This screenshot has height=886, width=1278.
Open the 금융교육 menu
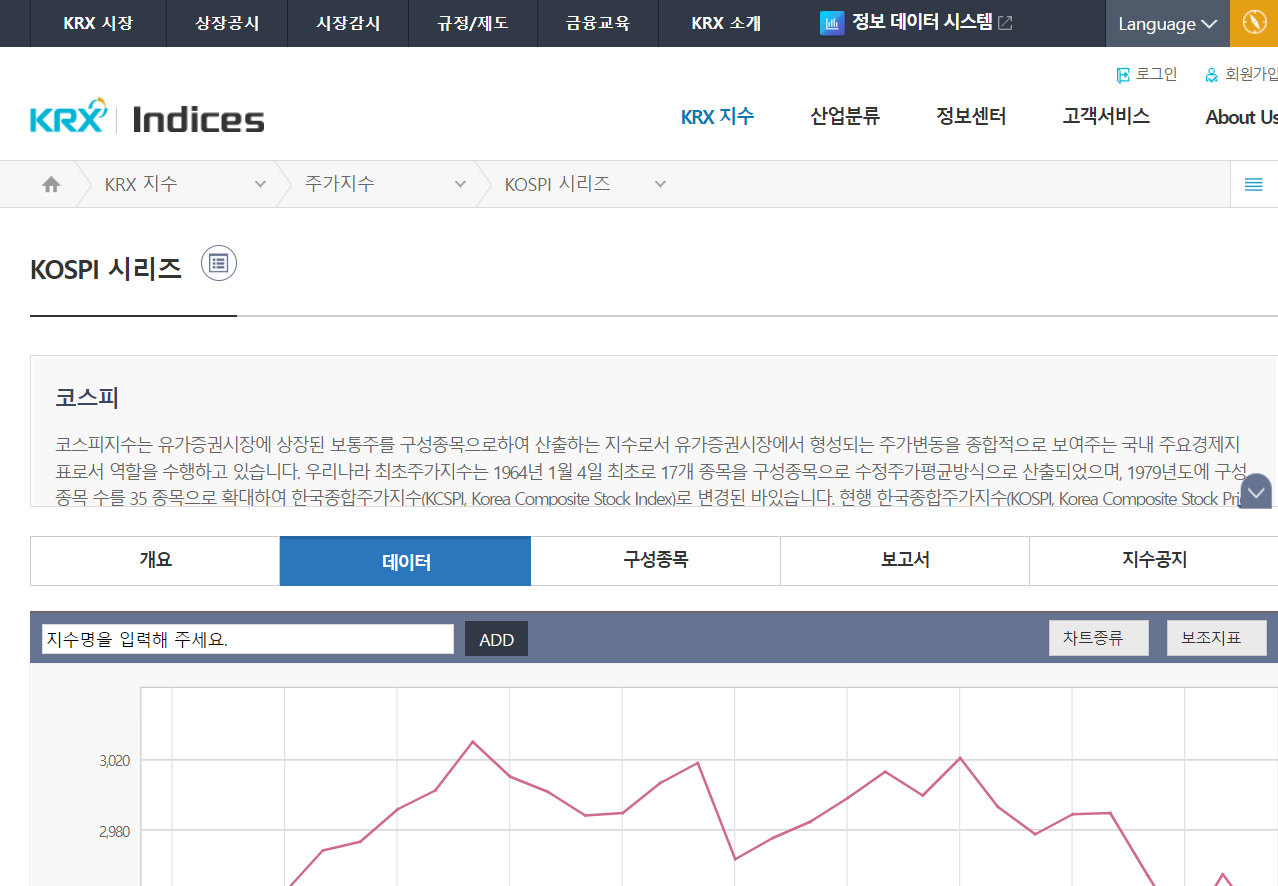(597, 22)
